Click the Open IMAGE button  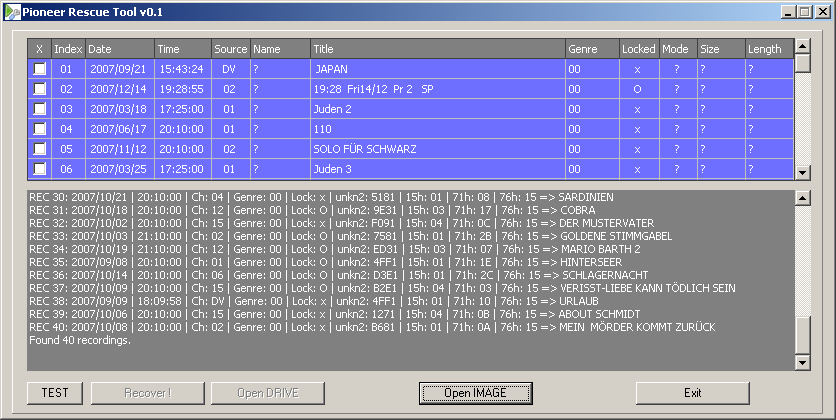pos(476,393)
